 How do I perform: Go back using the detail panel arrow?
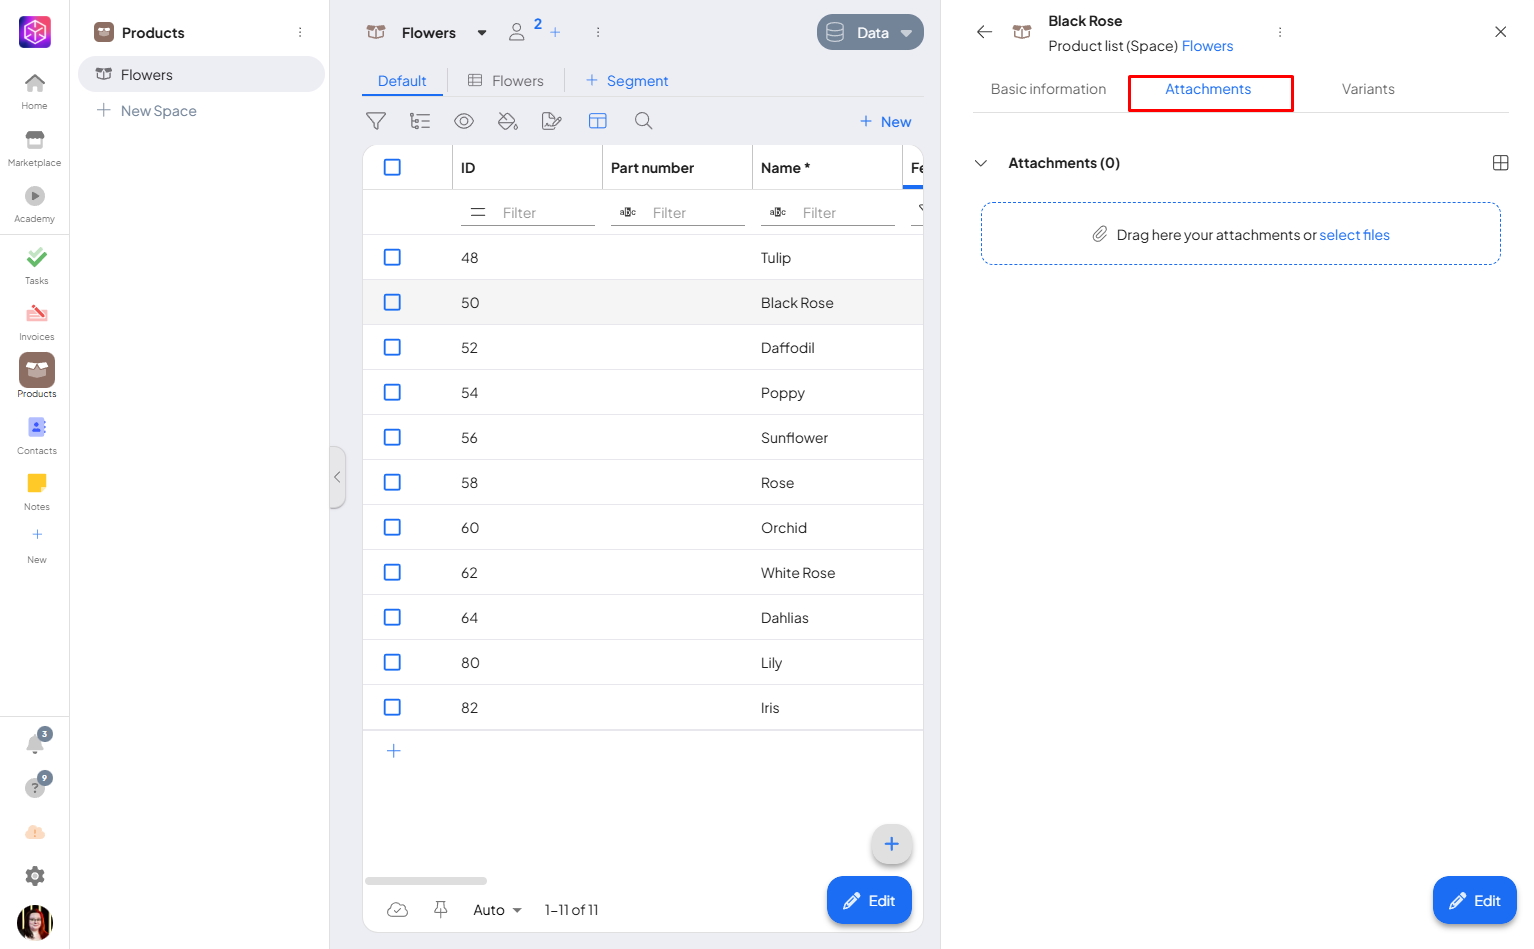[x=984, y=32]
